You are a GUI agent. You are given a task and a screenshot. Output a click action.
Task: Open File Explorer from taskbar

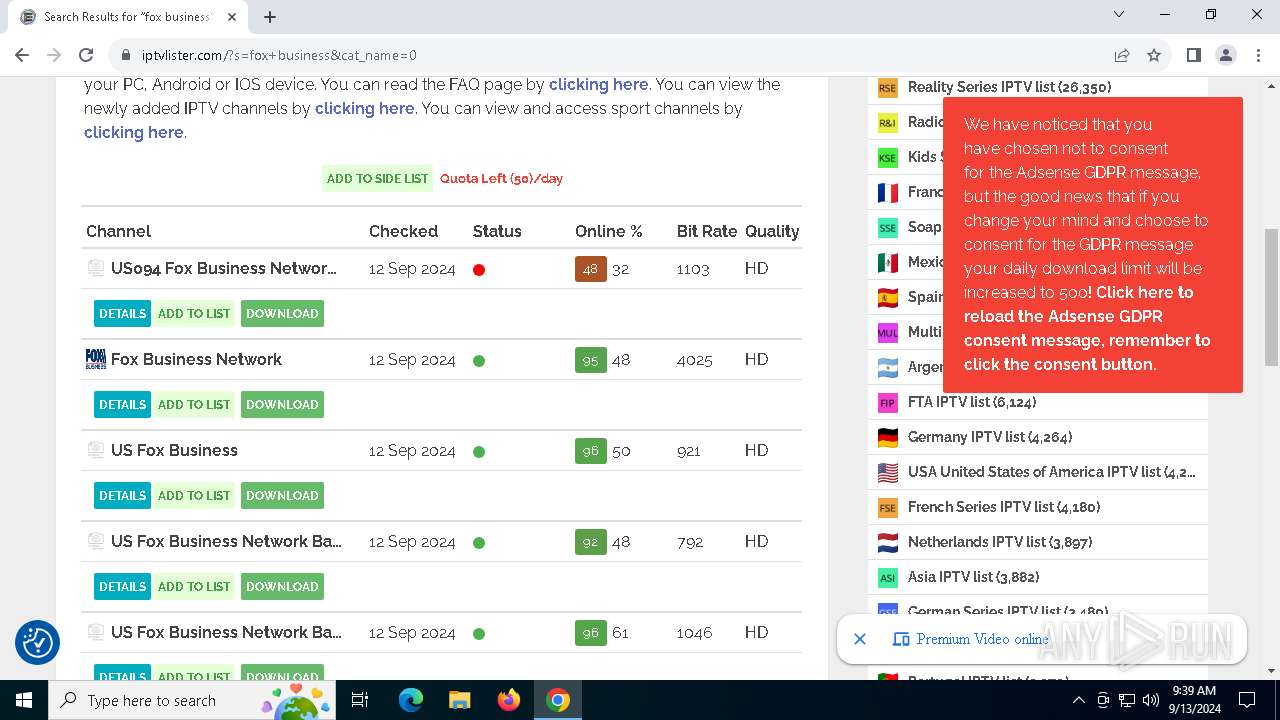coord(460,700)
